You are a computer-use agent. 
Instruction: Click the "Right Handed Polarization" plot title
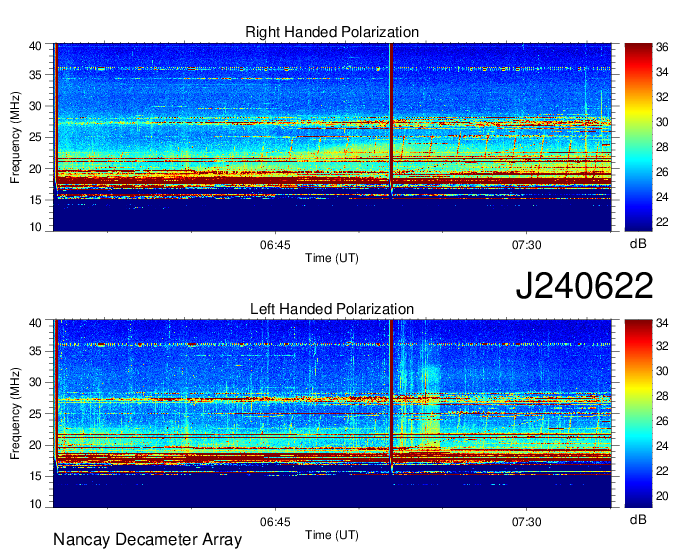[332, 32]
